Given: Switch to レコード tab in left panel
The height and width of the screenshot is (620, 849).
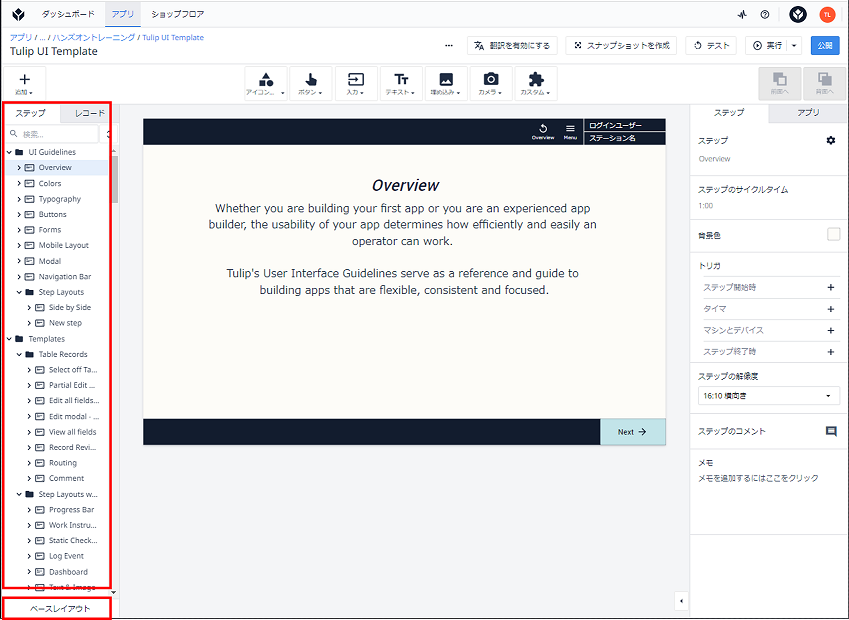Looking at the screenshot, I should [90, 113].
